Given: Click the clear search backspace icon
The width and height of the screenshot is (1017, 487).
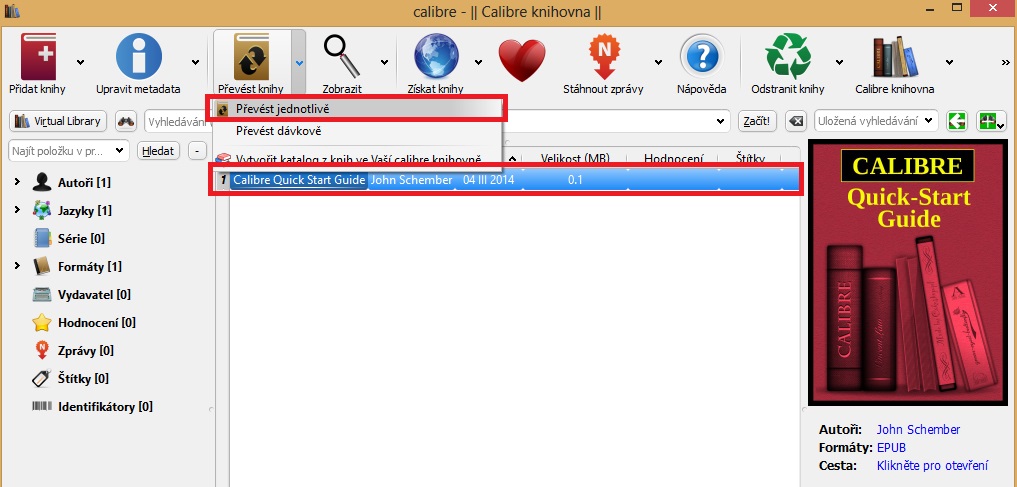Looking at the screenshot, I should point(796,121).
